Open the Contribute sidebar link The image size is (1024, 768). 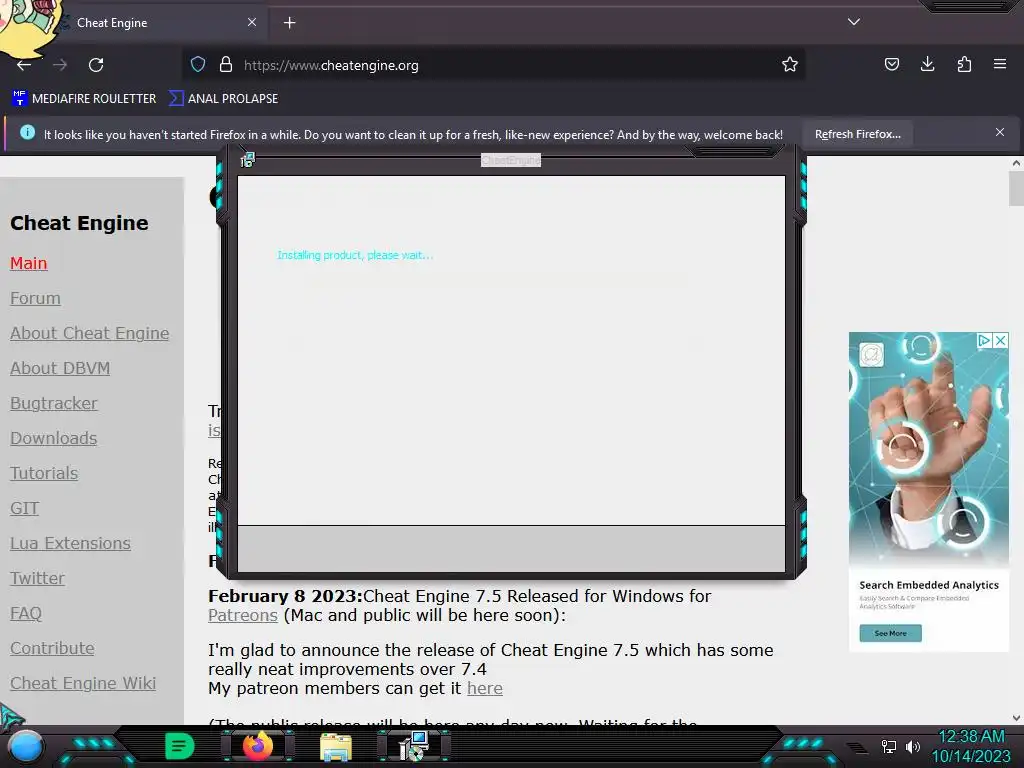(52, 648)
